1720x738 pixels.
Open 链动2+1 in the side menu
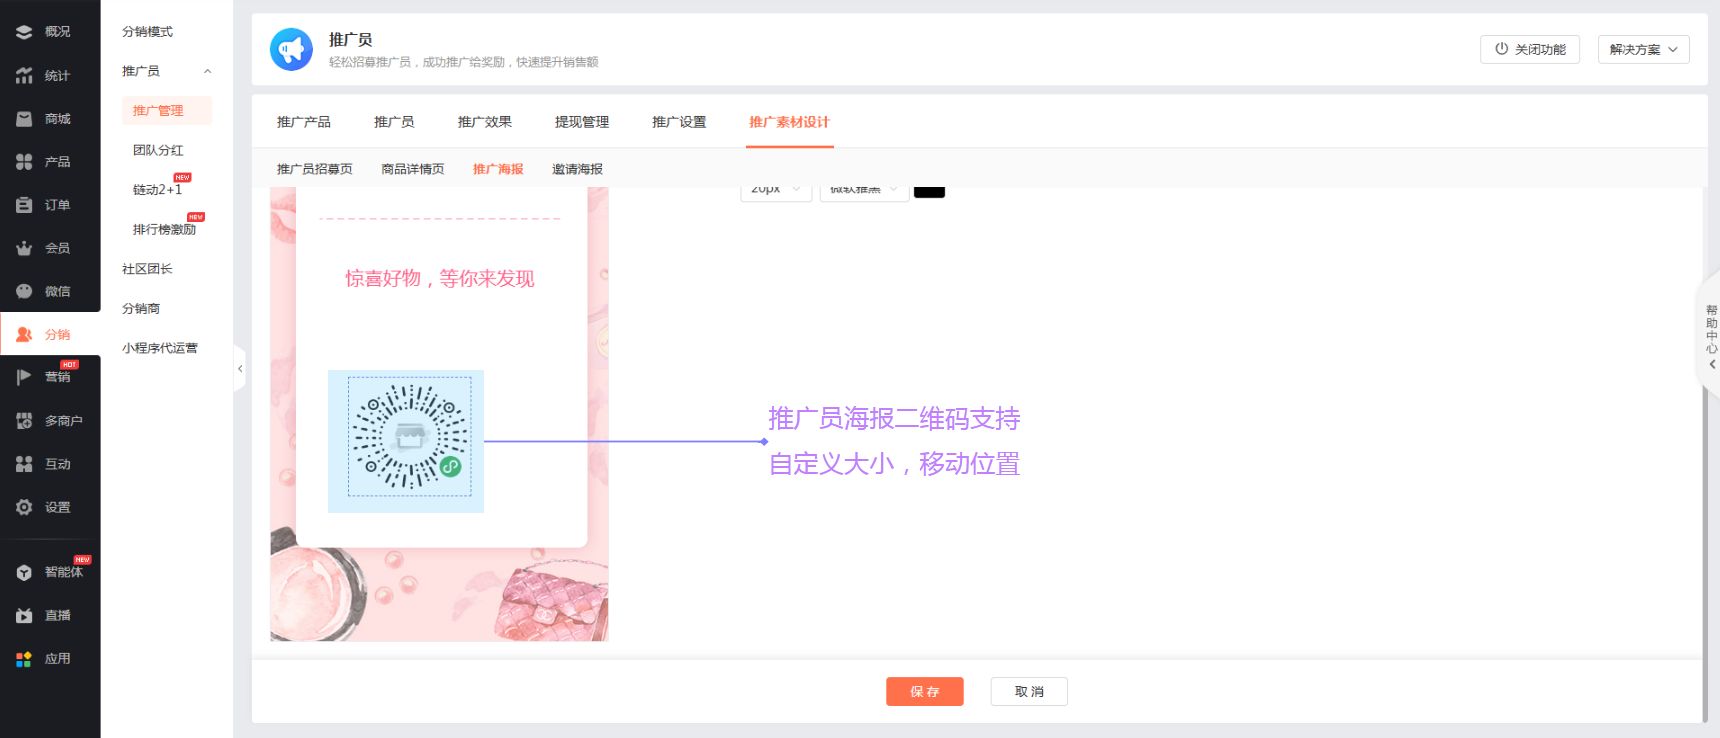pyautogui.click(x=158, y=190)
